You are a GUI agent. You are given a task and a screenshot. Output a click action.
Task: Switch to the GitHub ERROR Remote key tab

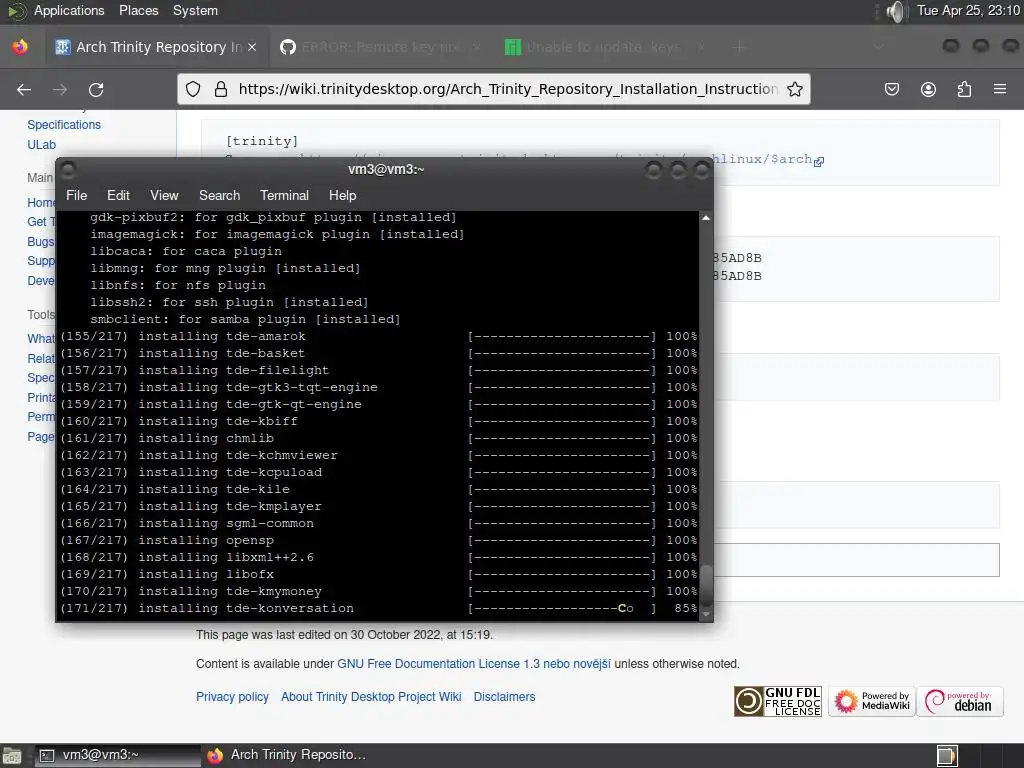click(x=379, y=47)
